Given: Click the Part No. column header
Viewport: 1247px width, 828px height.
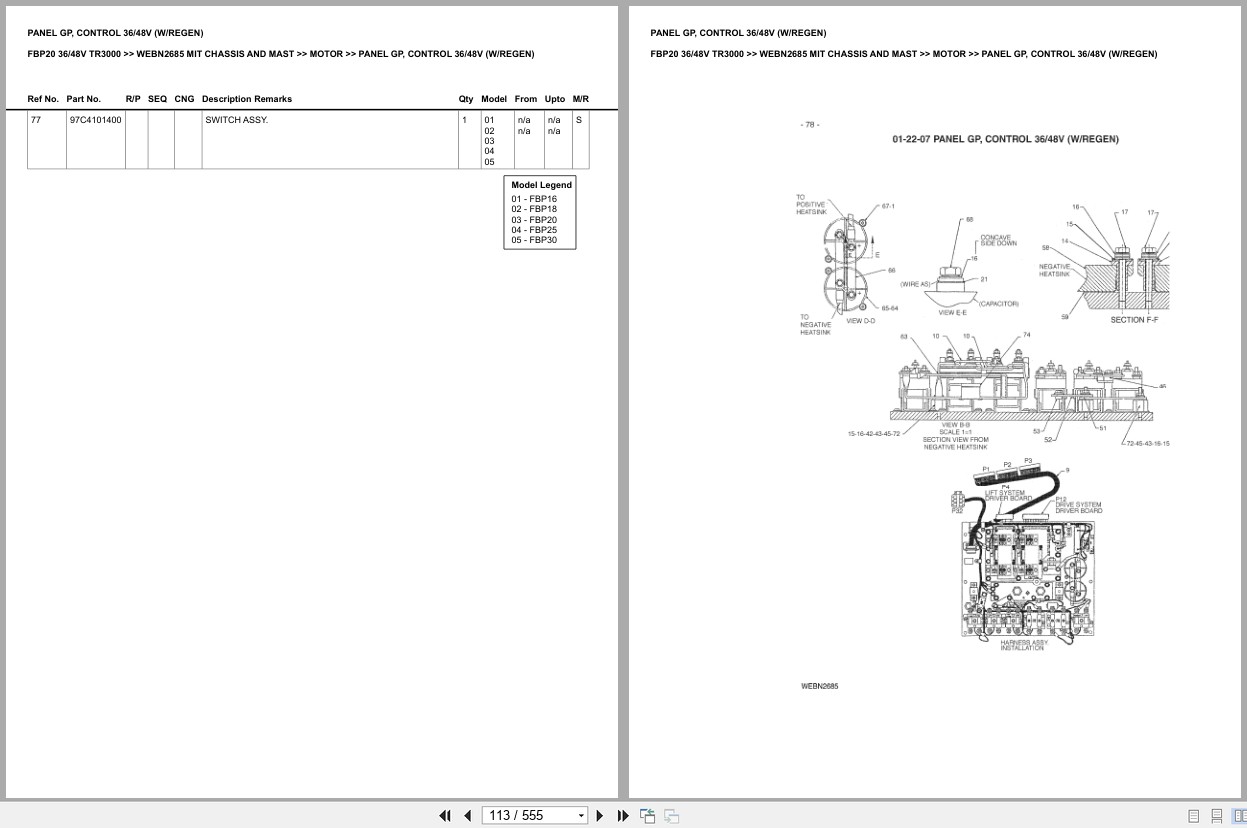Looking at the screenshot, I should tap(84, 99).
